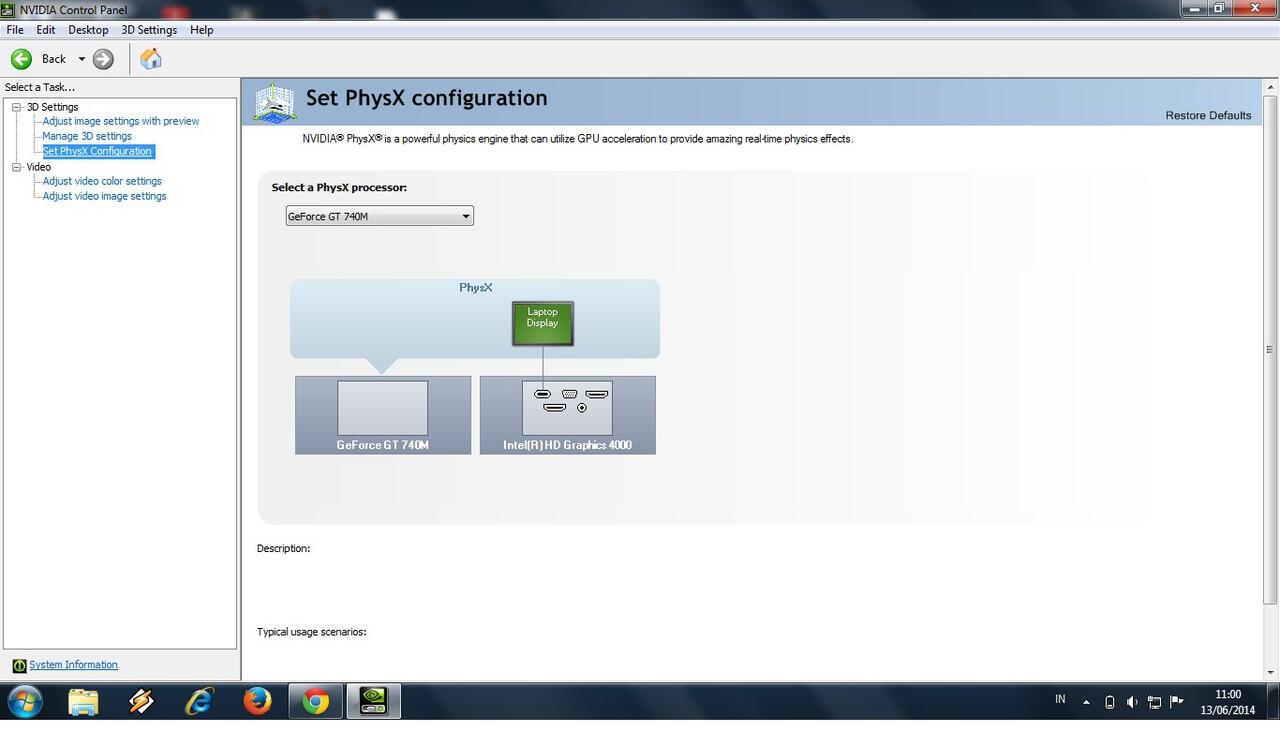Viewport: 1280px width, 732px height.
Task: Click the vertical scrollbar of the main panel
Action: [x=1270, y=349]
